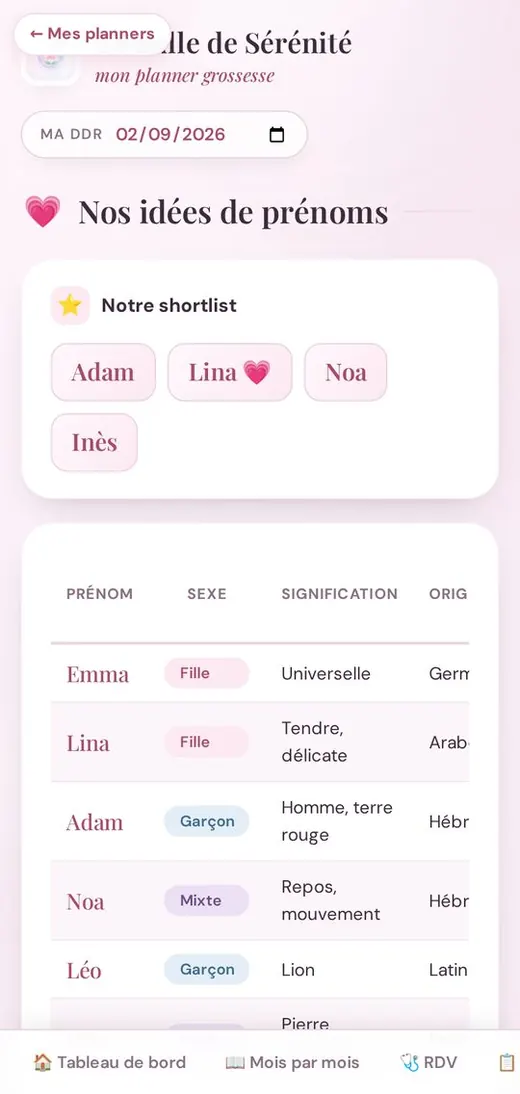Go back to Mes planners

92,33
